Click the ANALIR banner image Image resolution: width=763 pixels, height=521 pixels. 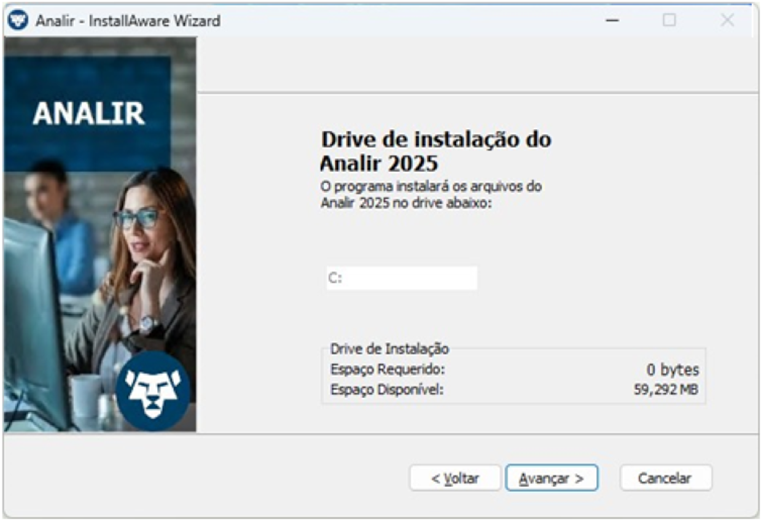[100, 234]
